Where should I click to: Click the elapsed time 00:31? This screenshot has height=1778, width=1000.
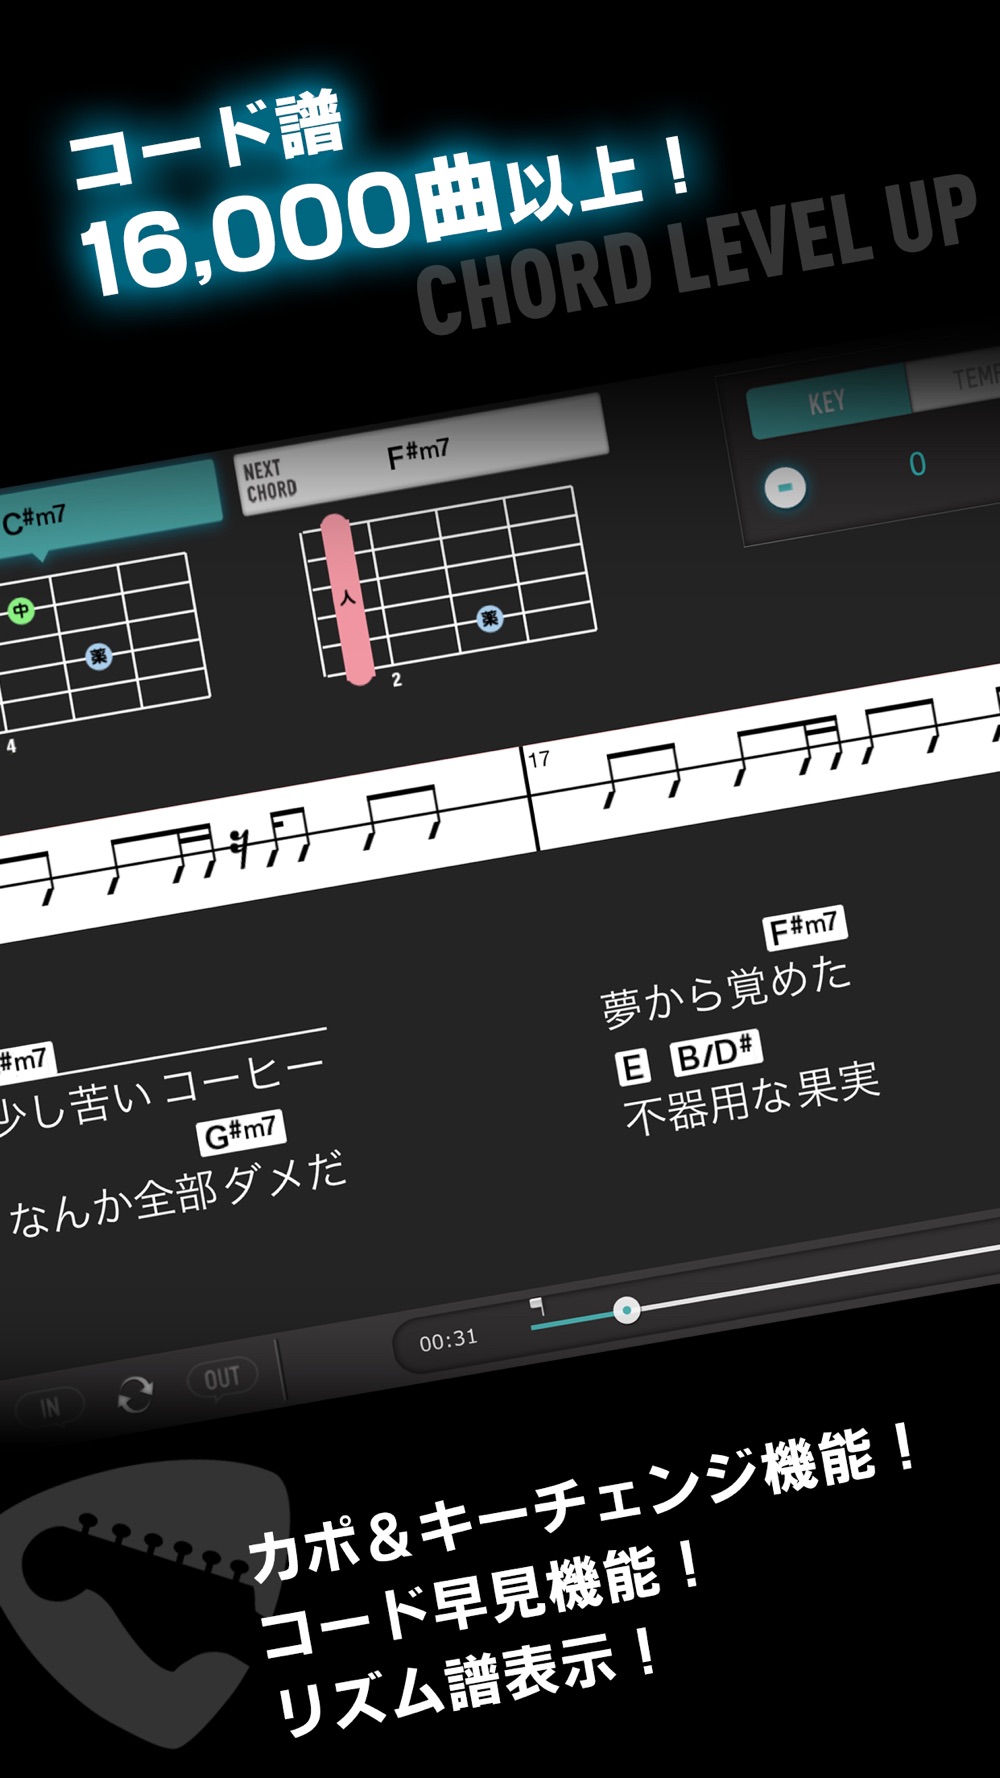(x=448, y=1340)
